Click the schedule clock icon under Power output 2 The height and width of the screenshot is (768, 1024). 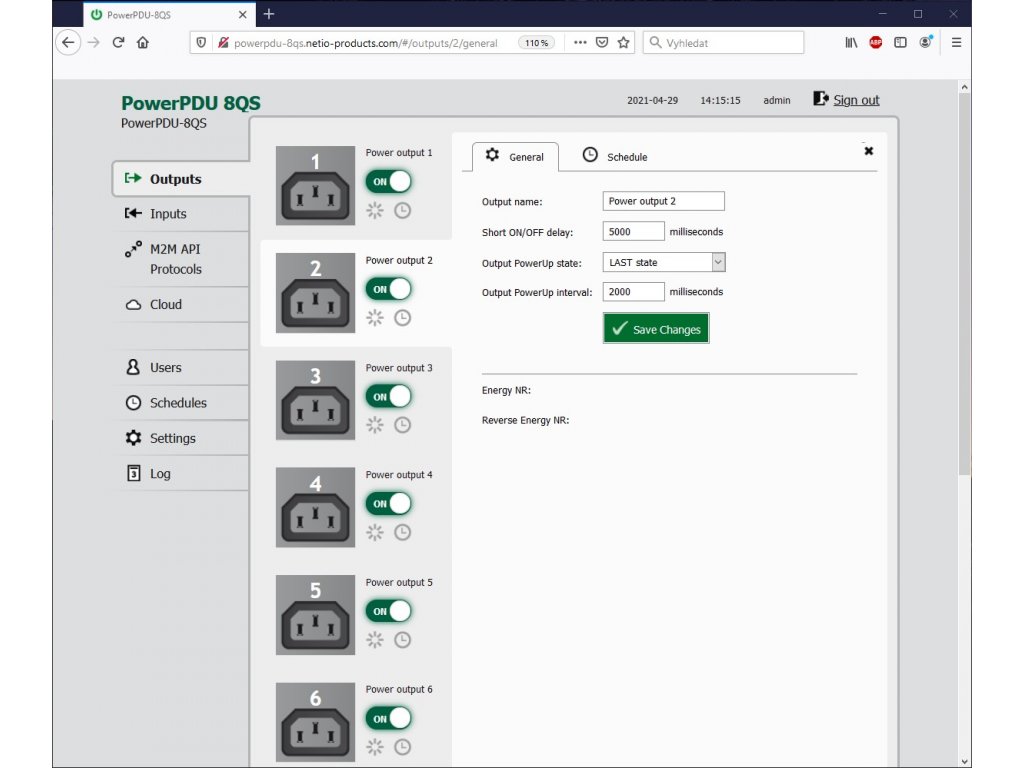pos(402,318)
